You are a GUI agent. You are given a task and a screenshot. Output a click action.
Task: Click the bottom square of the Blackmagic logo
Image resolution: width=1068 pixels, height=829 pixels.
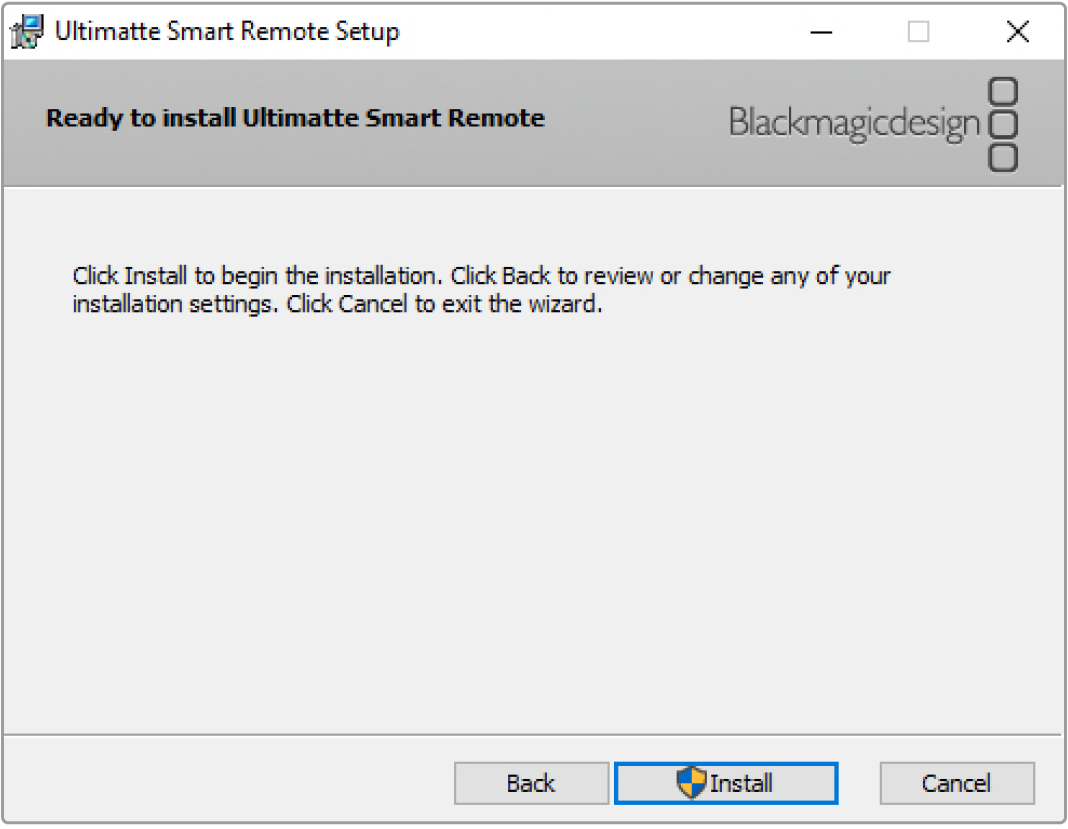pos(1003,158)
